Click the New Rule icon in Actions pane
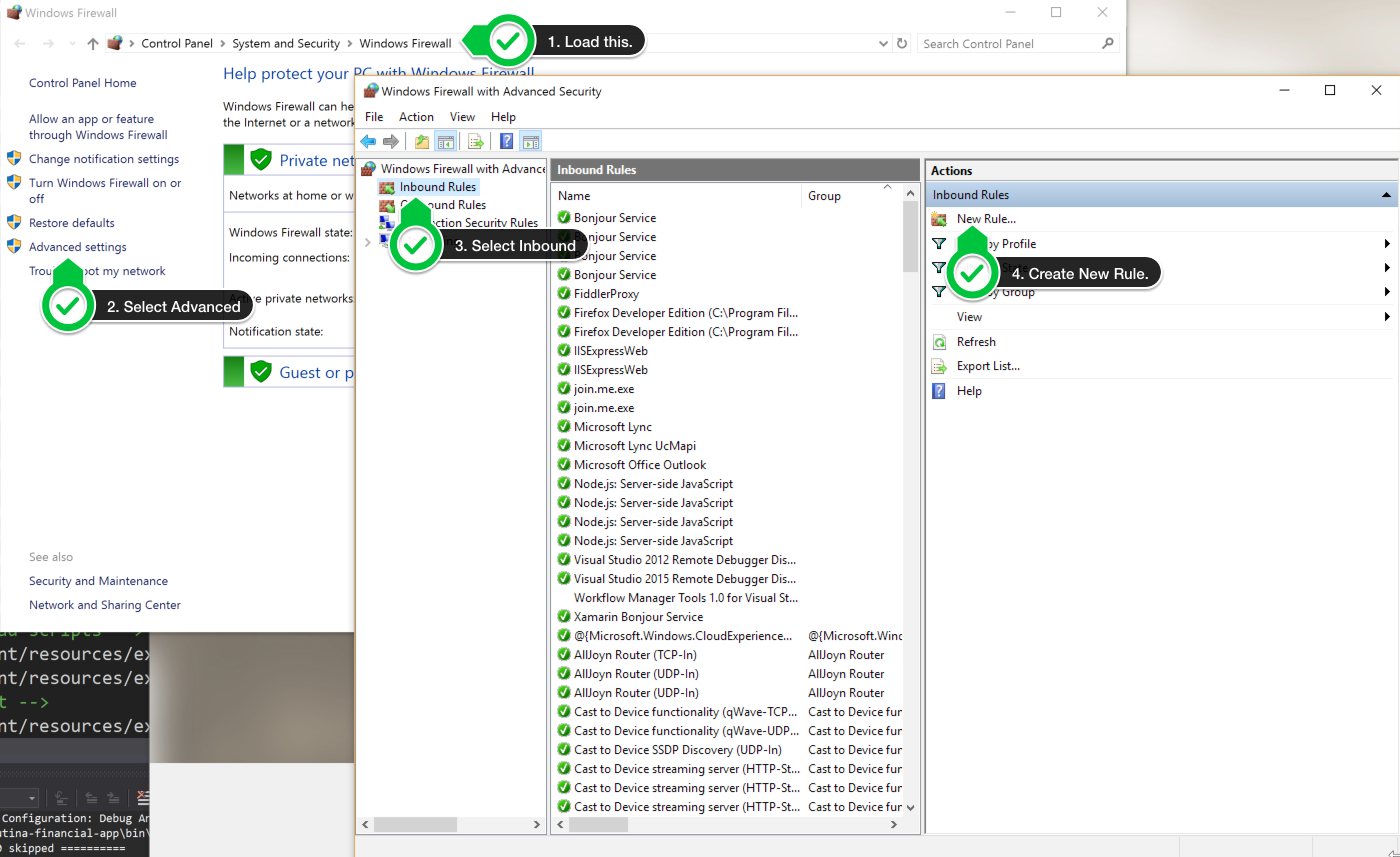 point(939,219)
